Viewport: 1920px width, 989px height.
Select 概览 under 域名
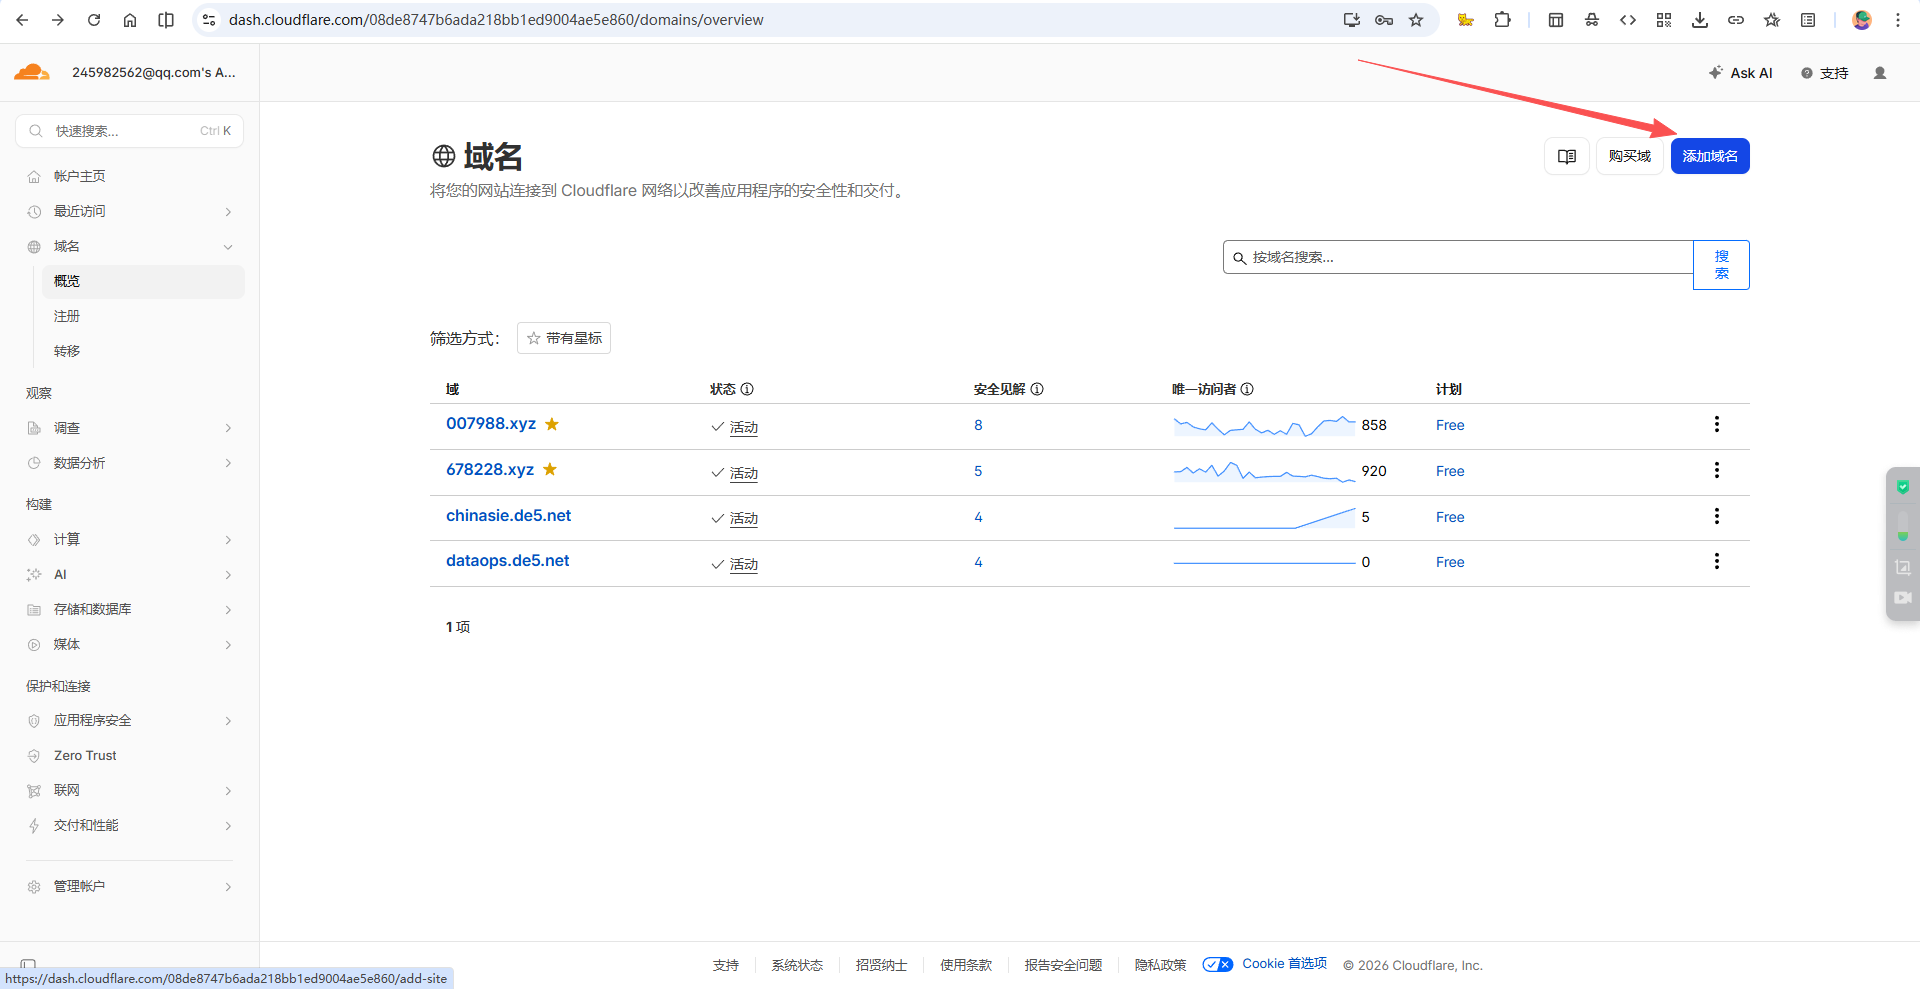coord(142,281)
